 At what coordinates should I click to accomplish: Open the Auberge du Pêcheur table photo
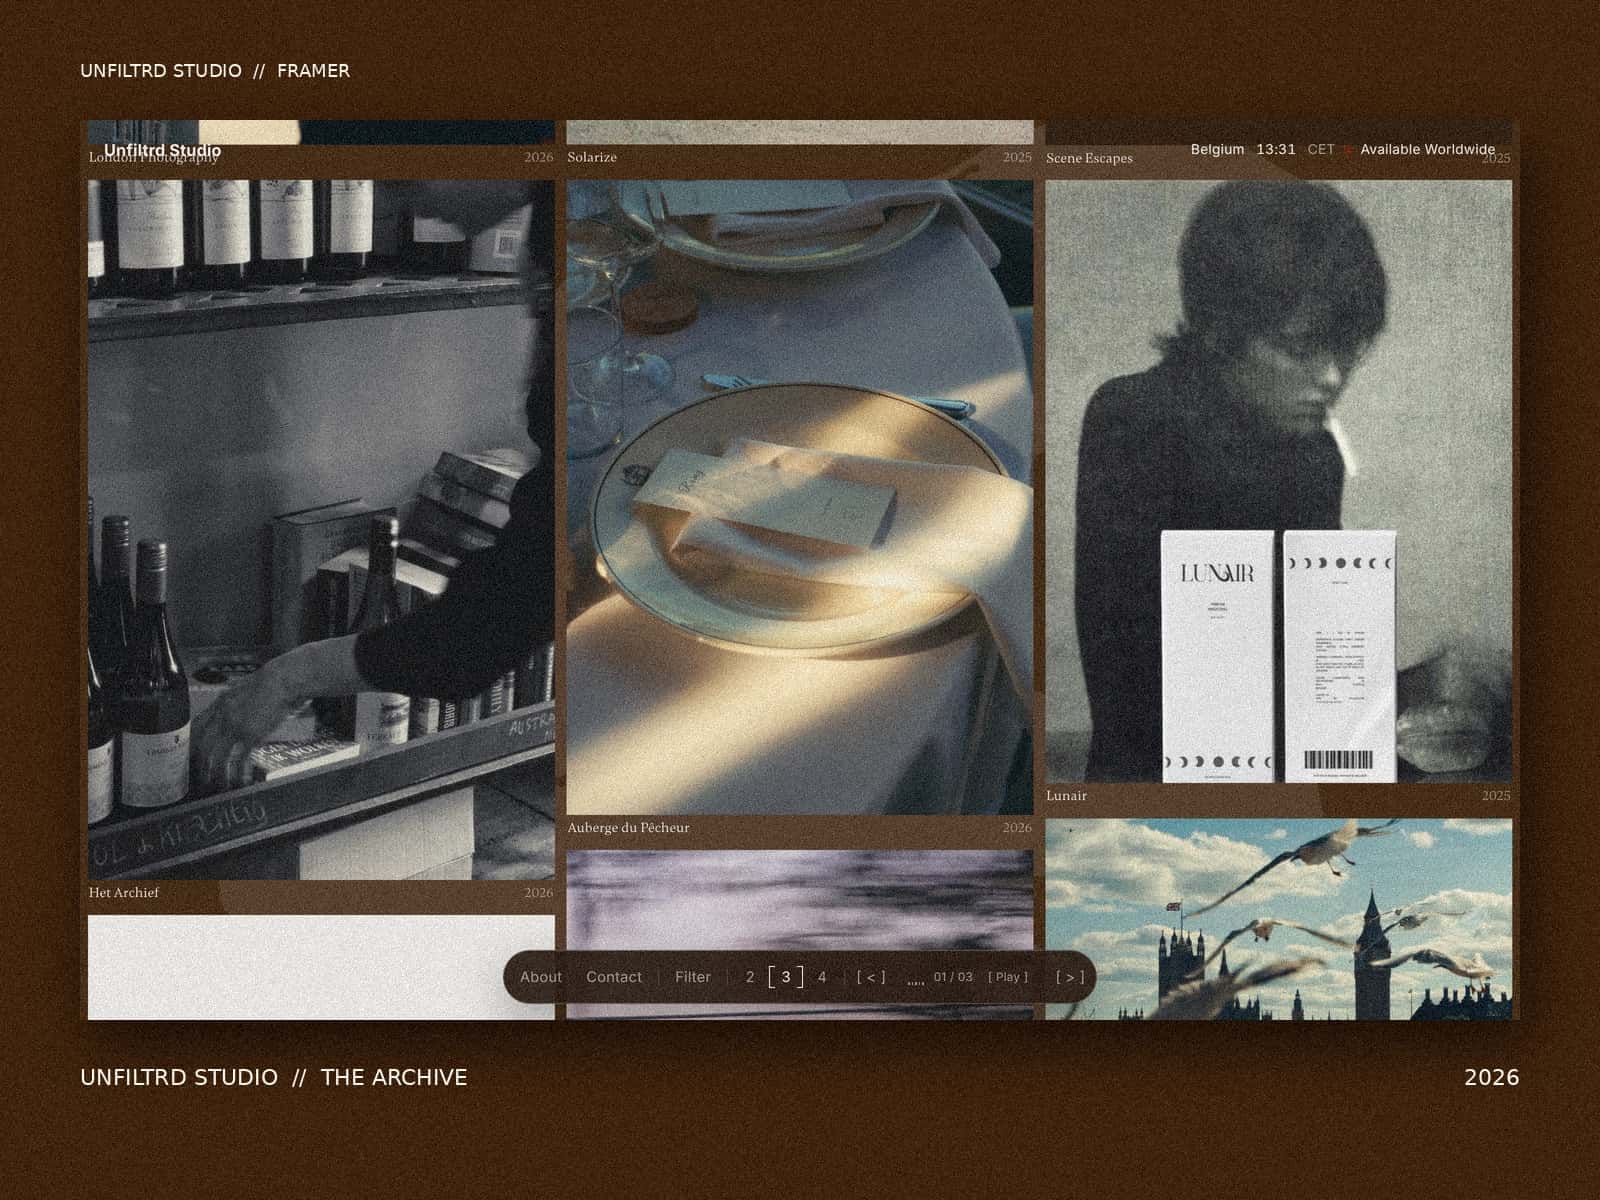pos(800,497)
